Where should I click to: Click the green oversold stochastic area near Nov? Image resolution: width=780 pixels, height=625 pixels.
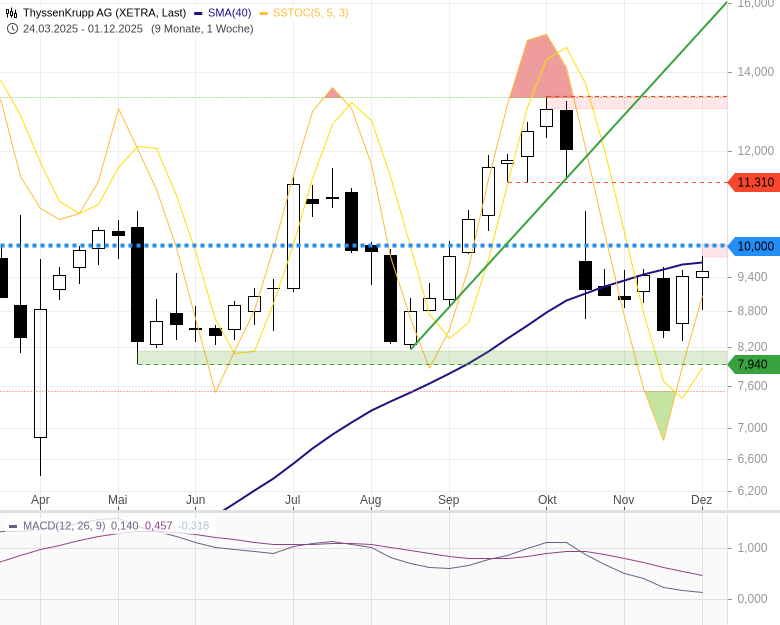tap(661, 410)
